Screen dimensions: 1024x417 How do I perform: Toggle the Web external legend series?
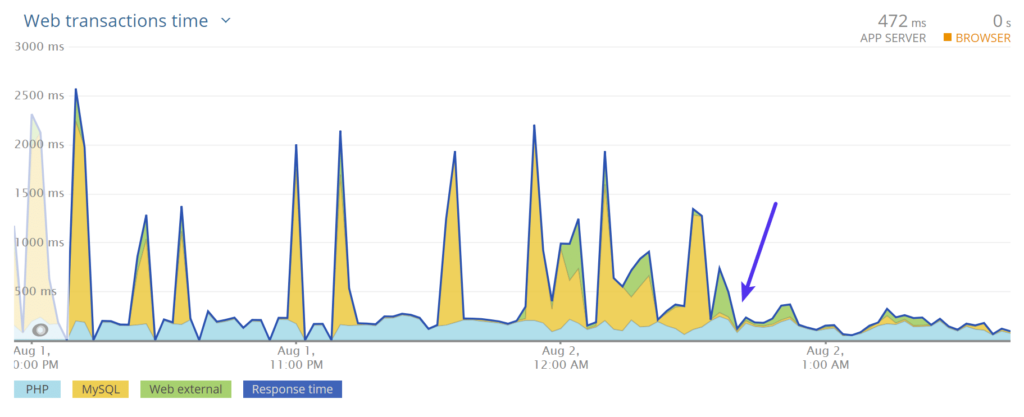[186, 389]
